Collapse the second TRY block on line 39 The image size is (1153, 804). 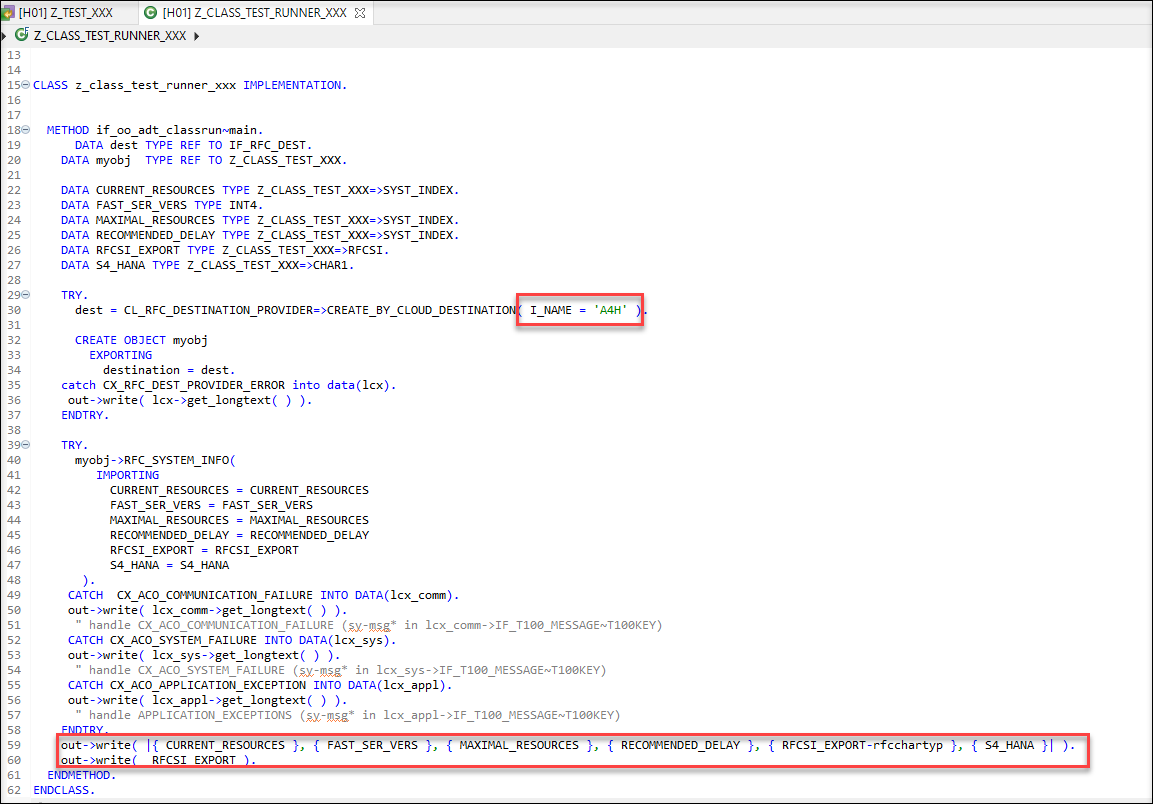[26, 444]
